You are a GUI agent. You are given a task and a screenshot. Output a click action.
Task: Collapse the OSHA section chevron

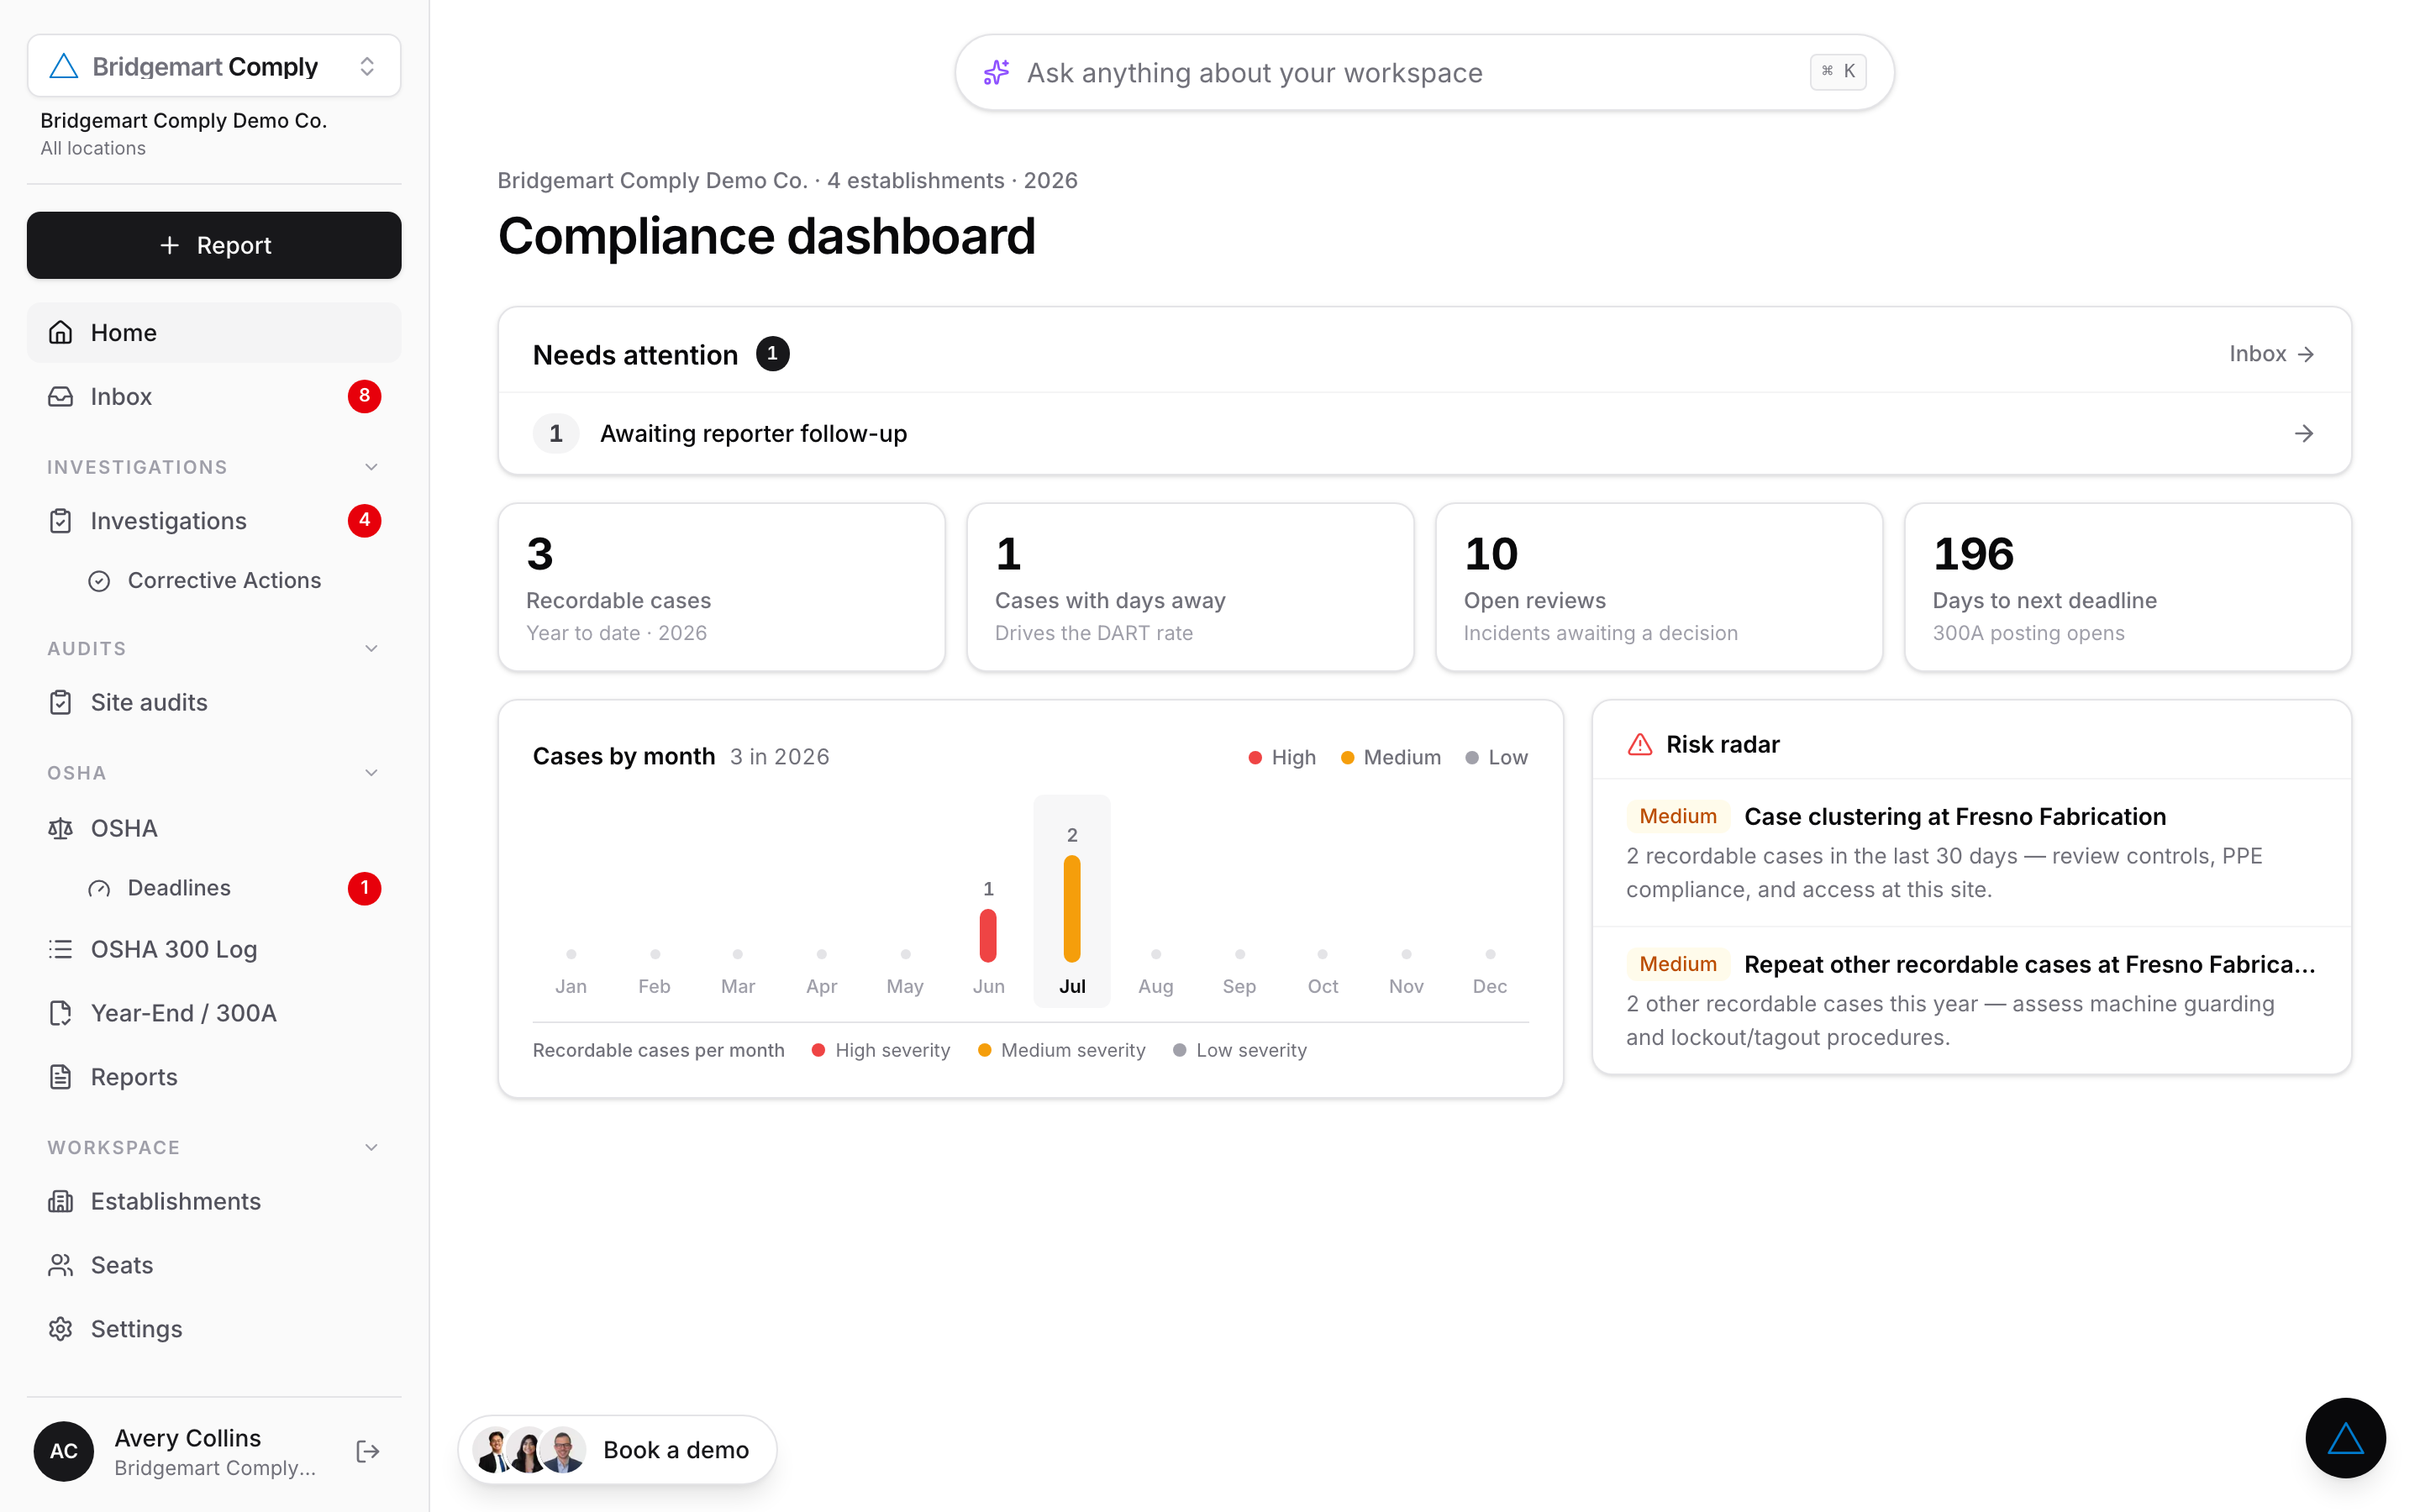371,773
